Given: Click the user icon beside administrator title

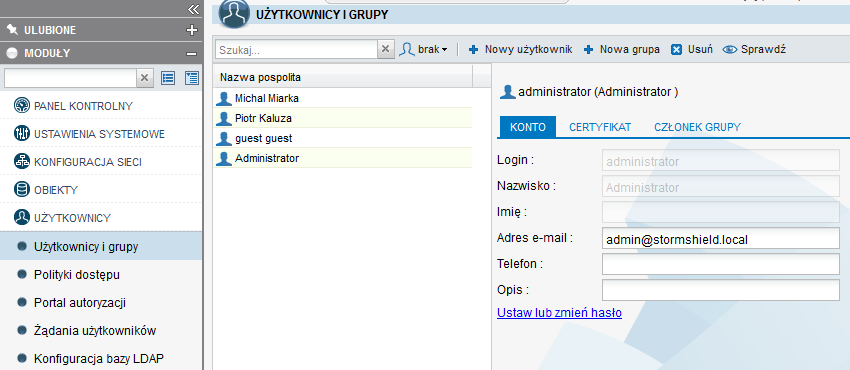Looking at the screenshot, I should (507, 92).
